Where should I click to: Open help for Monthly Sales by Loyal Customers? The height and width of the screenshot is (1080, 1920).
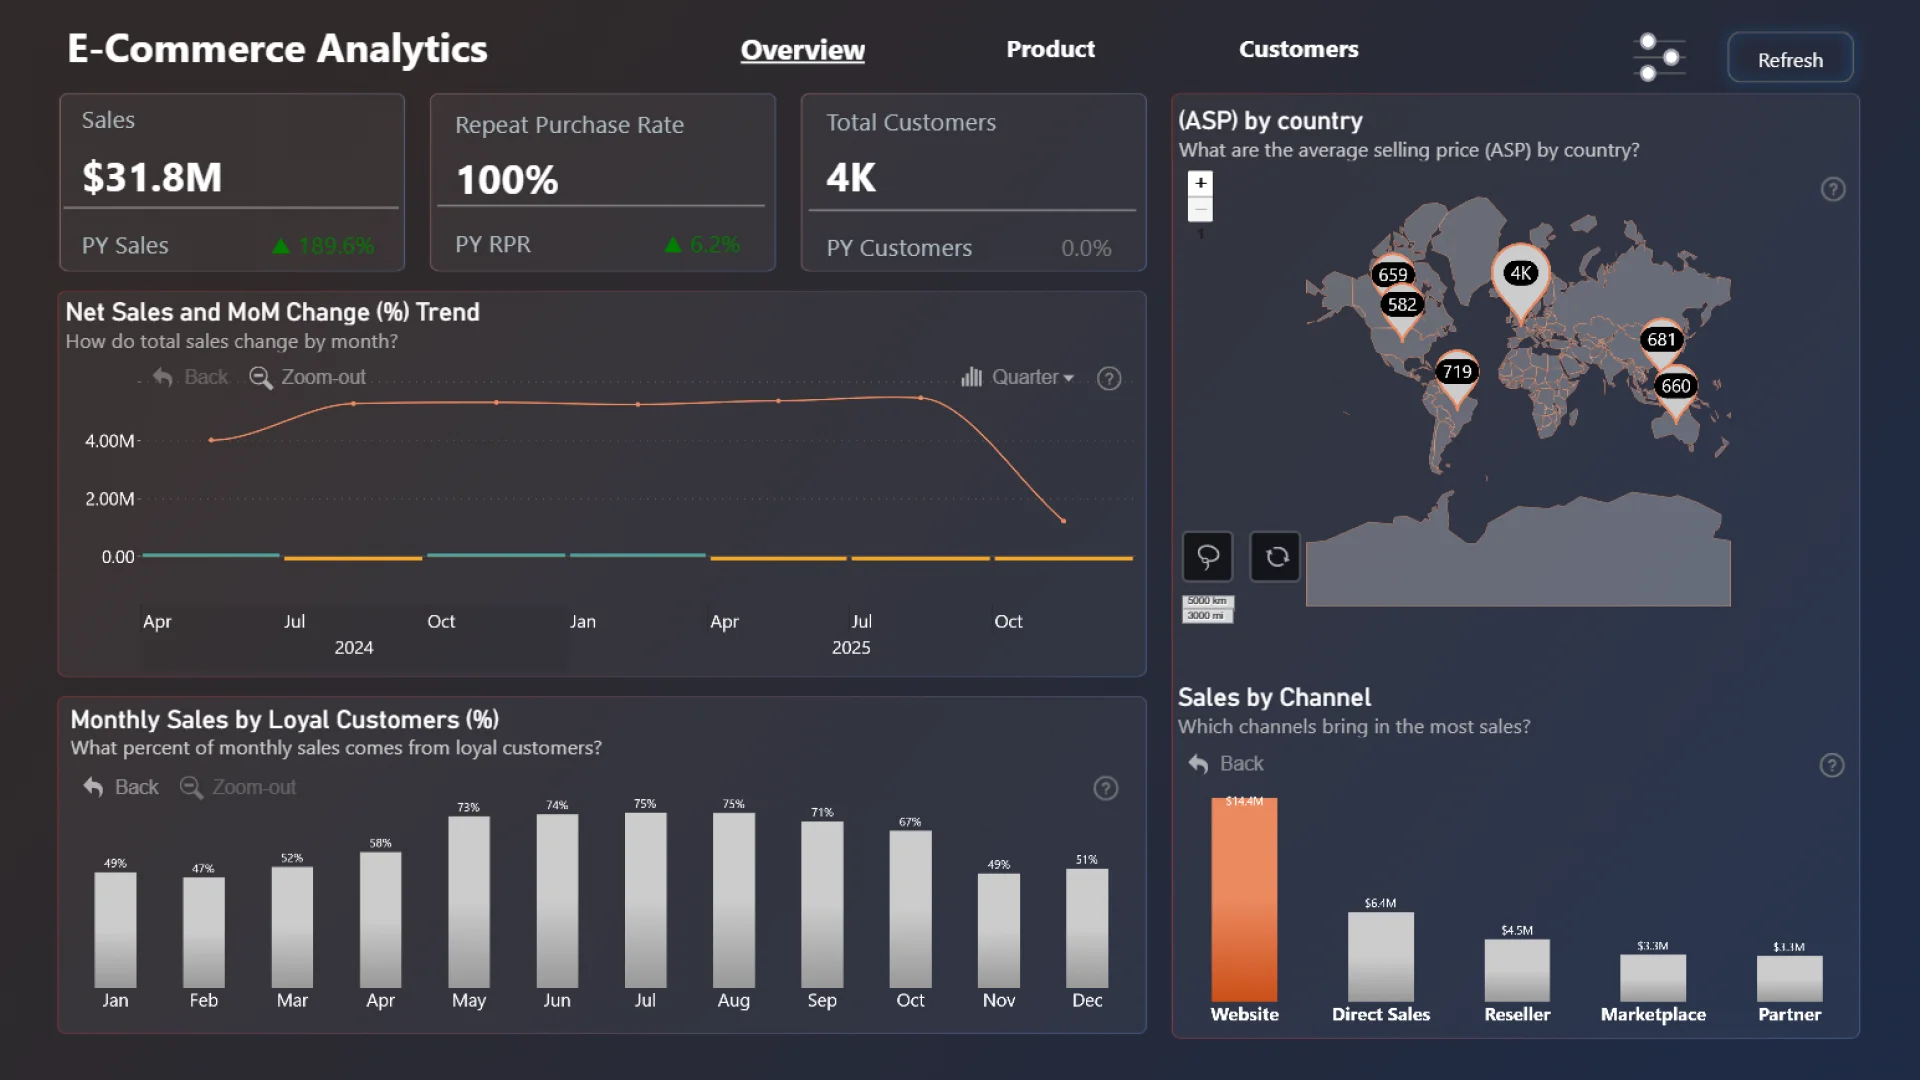pyautogui.click(x=1105, y=788)
